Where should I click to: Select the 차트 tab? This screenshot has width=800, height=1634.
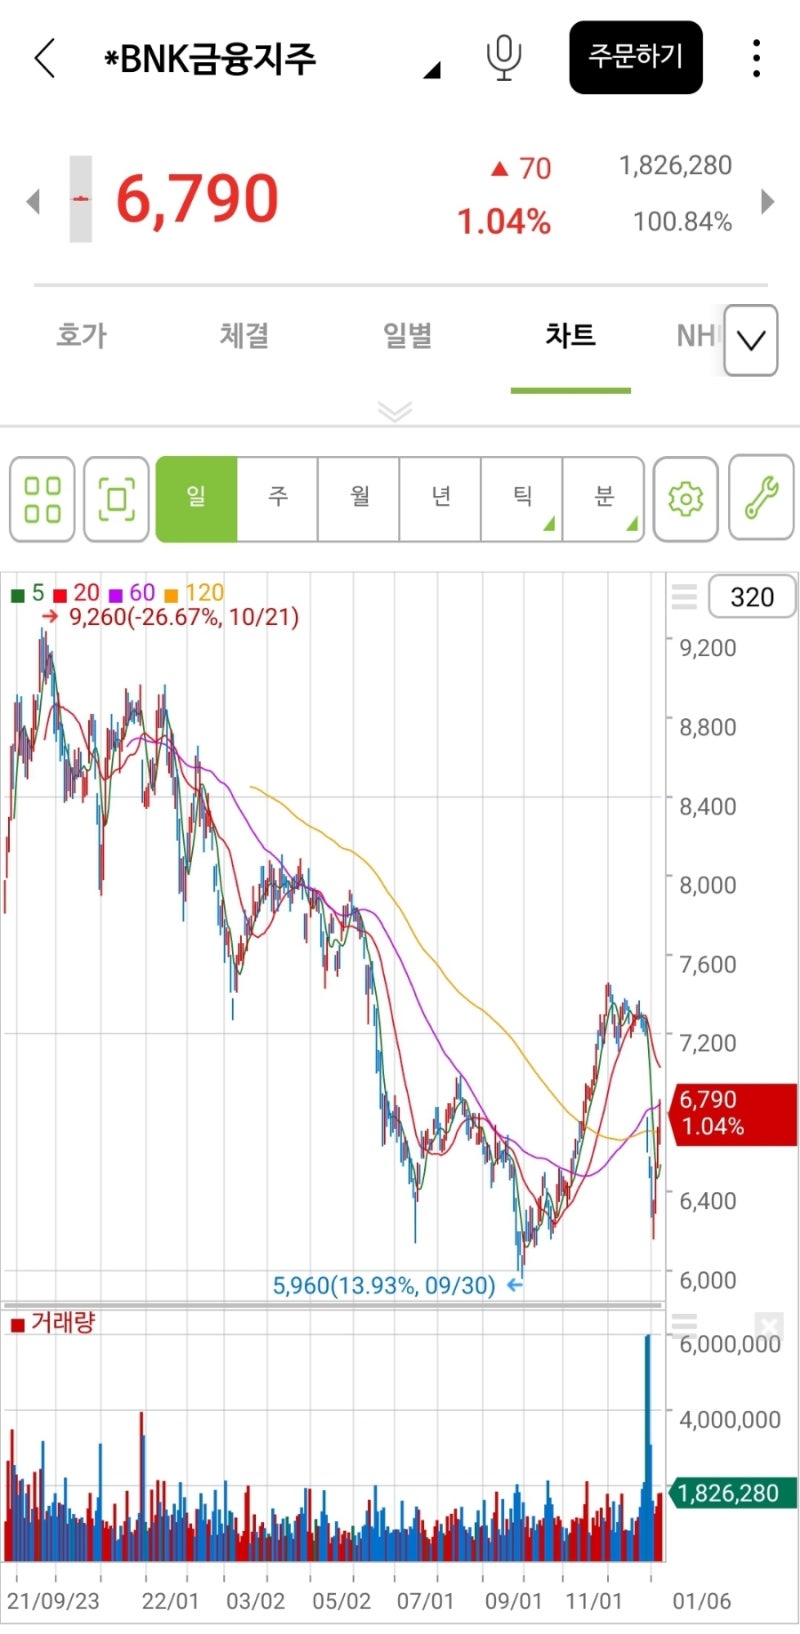tap(570, 335)
